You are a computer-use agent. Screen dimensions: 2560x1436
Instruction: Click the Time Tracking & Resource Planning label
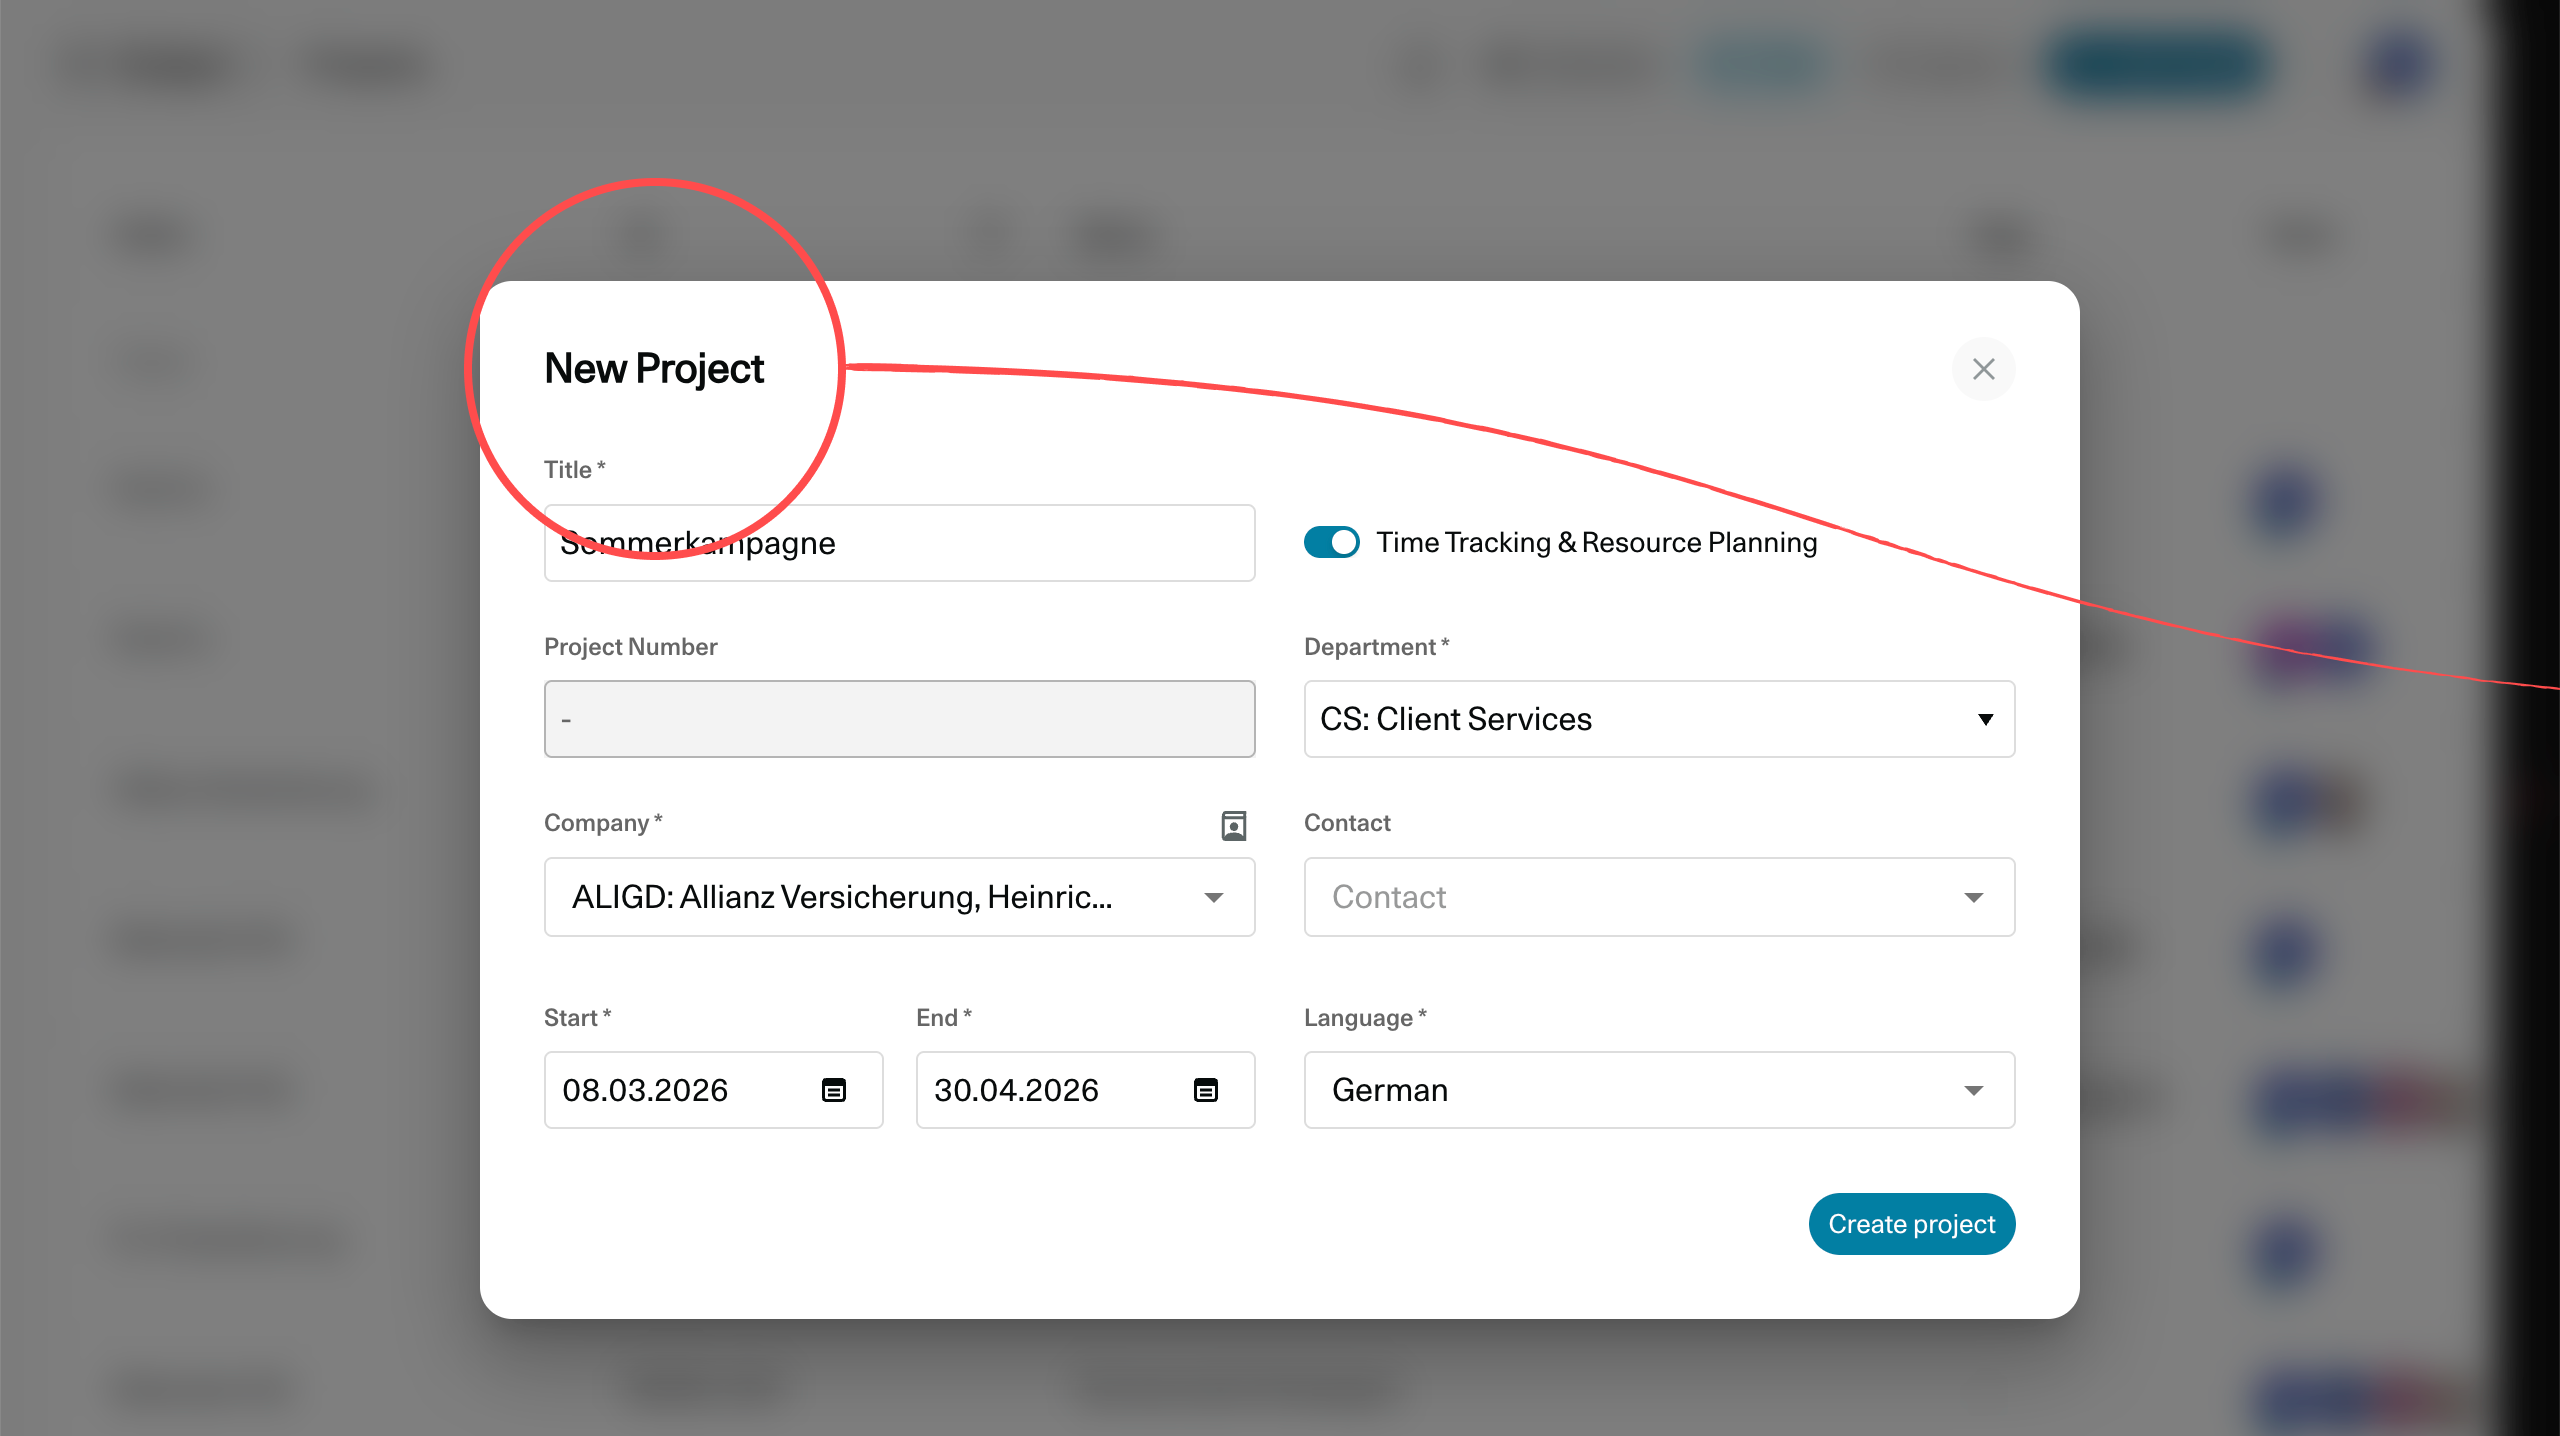[1596, 542]
